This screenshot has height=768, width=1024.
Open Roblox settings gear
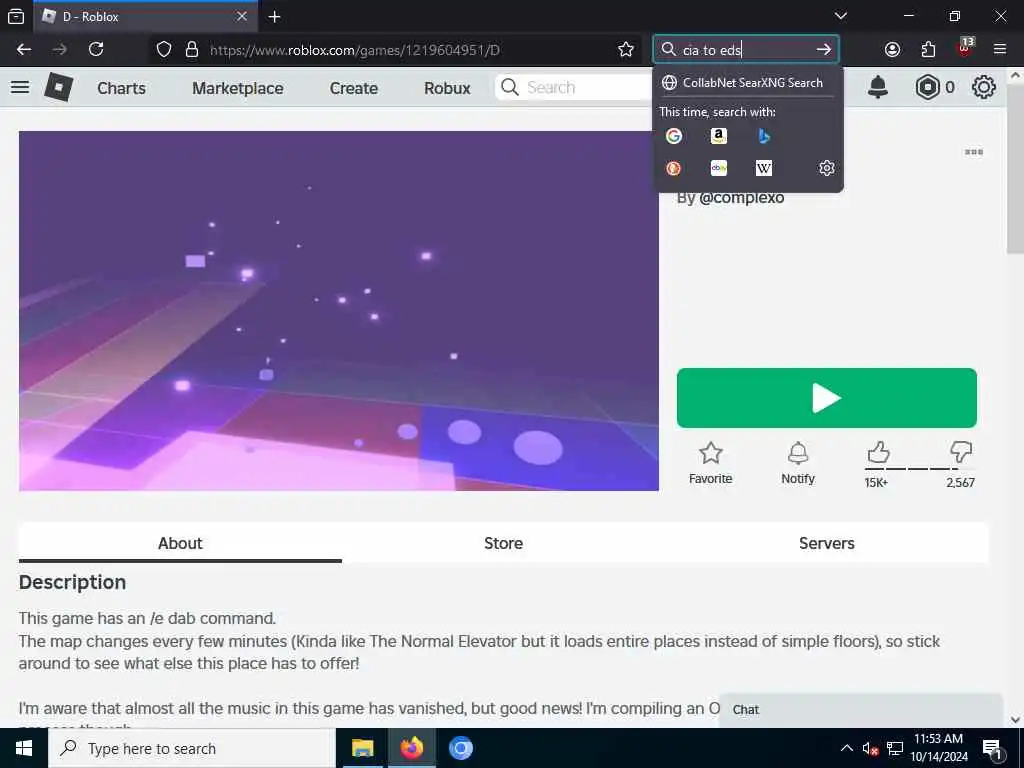[984, 88]
